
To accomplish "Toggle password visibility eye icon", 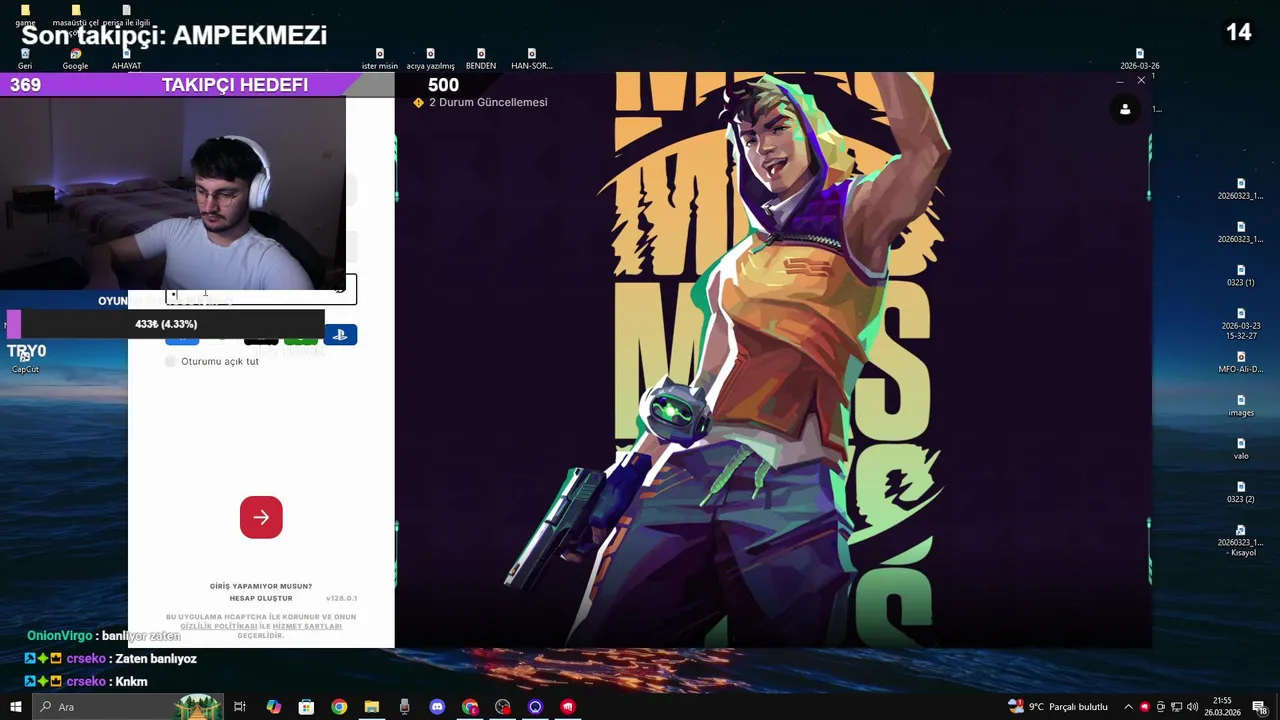I will click(x=340, y=289).
